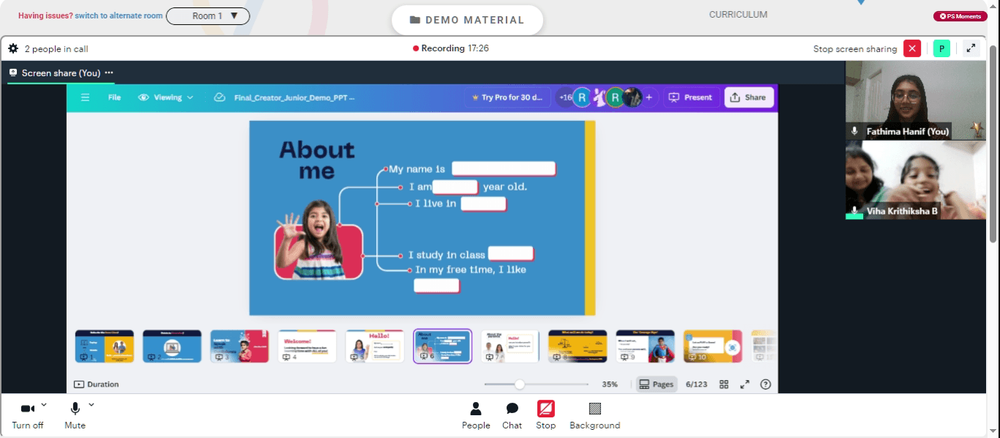Stop the screen share
Screen dimensions: 1000x438
(545, 416)
